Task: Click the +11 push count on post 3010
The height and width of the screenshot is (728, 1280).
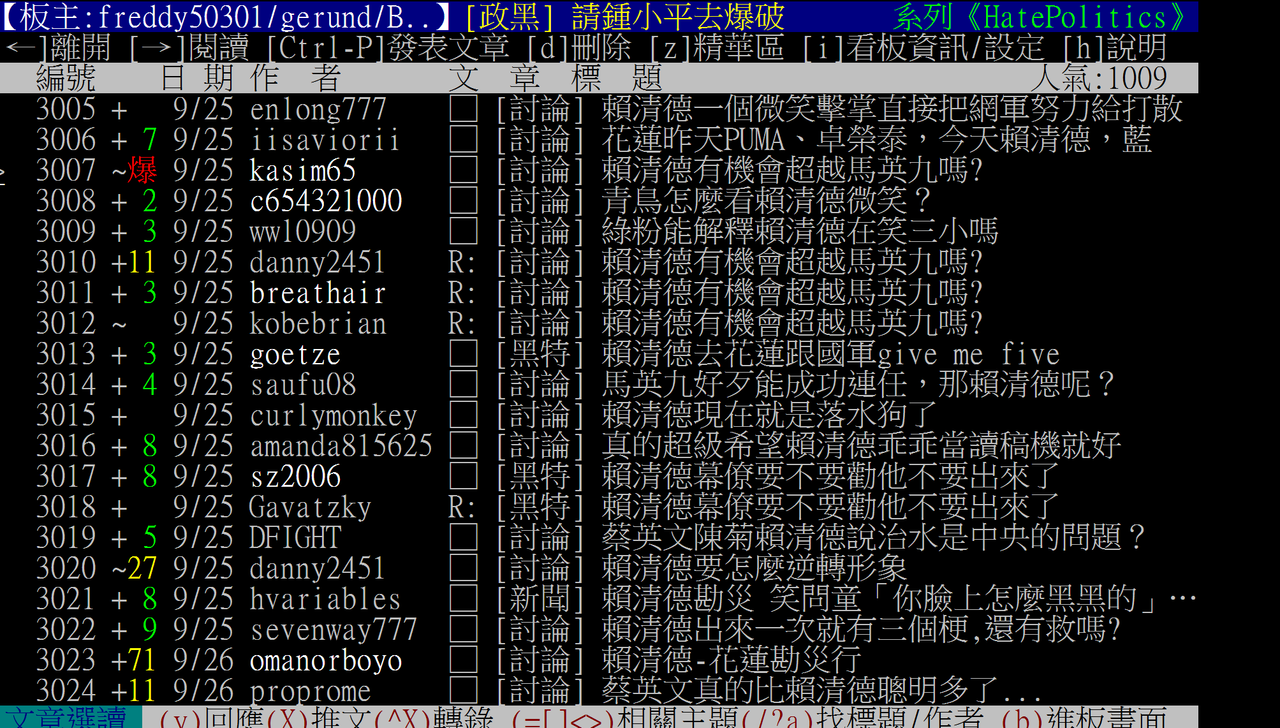Action: point(135,262)
